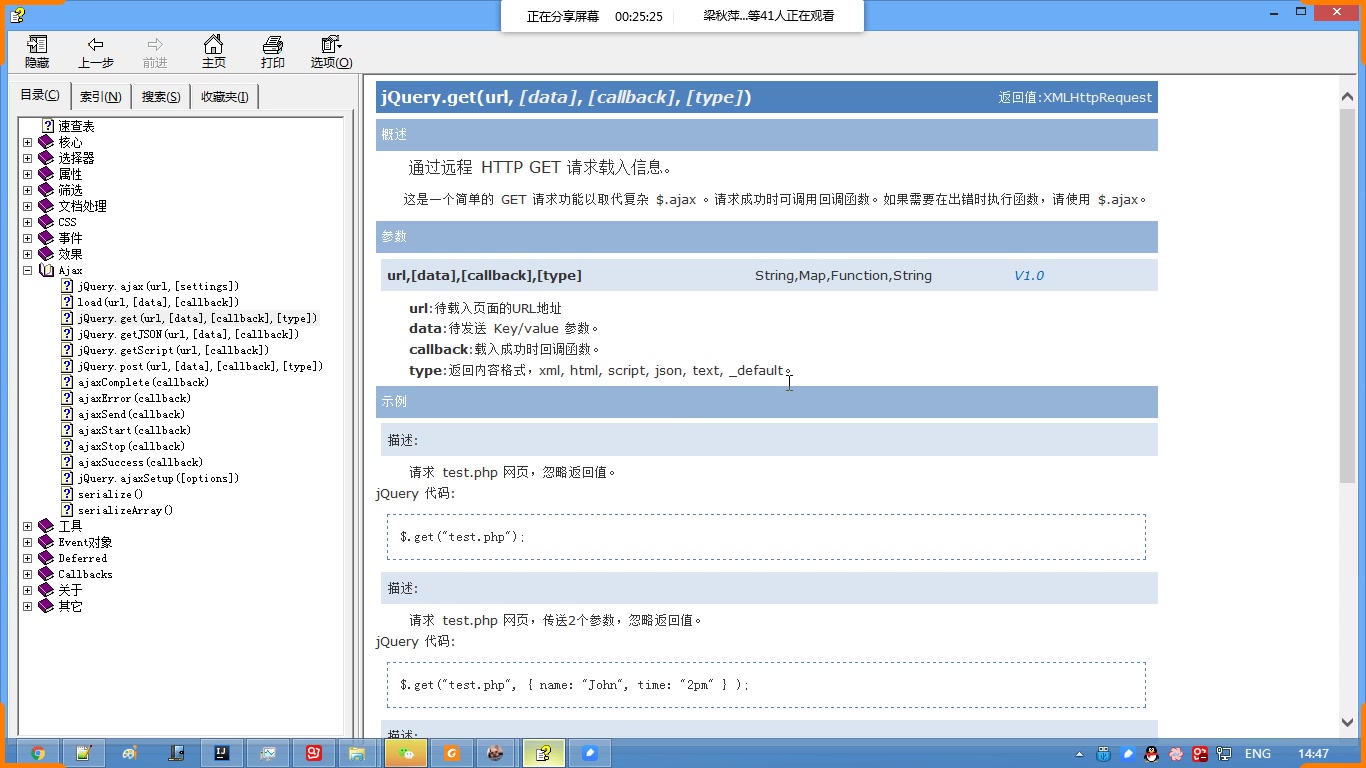1366x768 pixels.
Task: Expand the 核心 tree node
Action: [x=28, y=142]
